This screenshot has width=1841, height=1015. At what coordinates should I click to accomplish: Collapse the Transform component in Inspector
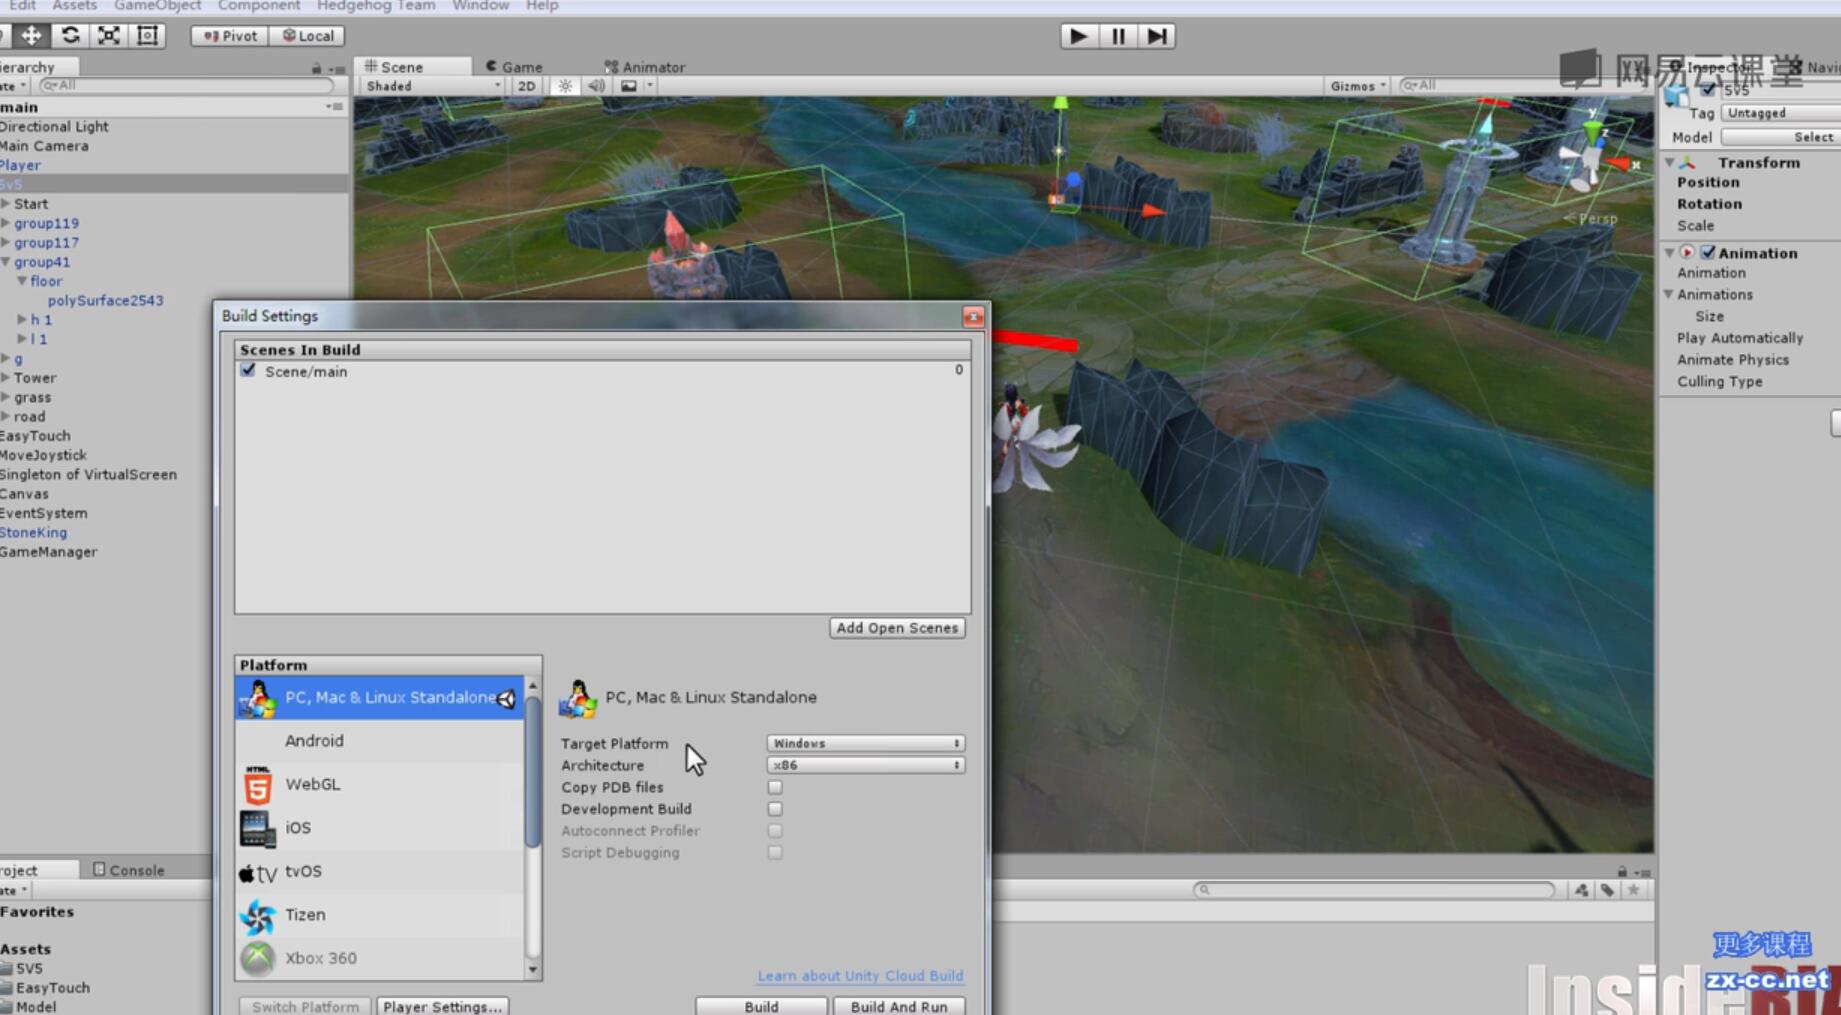point(1669,162)
